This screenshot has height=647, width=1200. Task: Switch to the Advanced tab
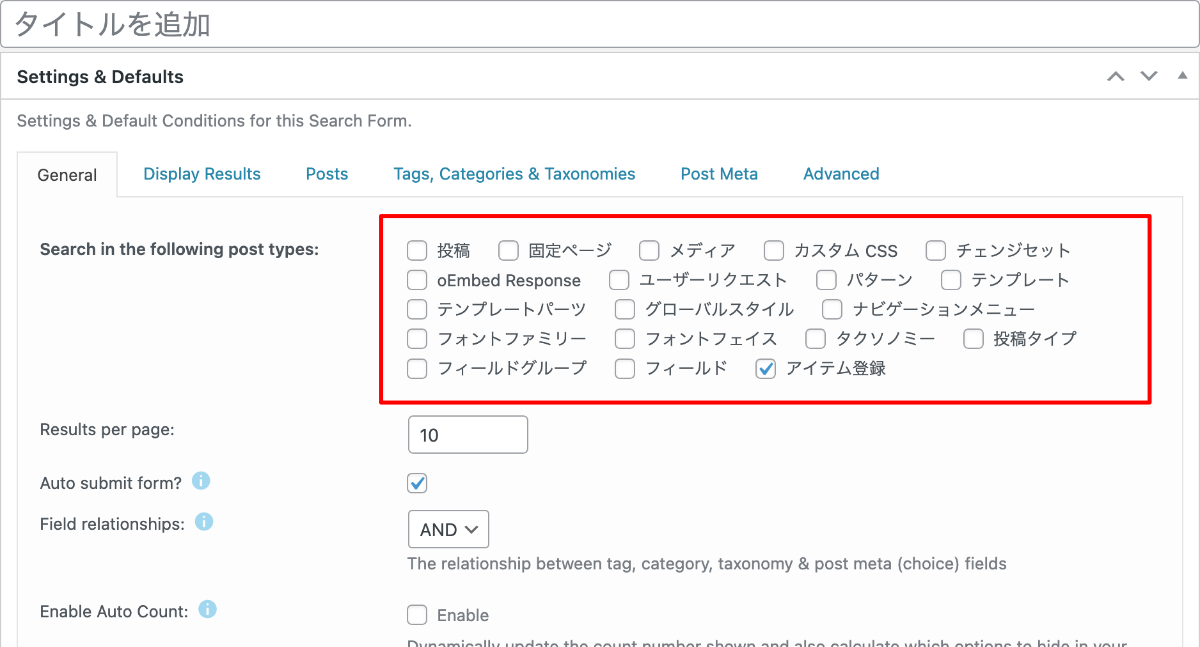841,174
